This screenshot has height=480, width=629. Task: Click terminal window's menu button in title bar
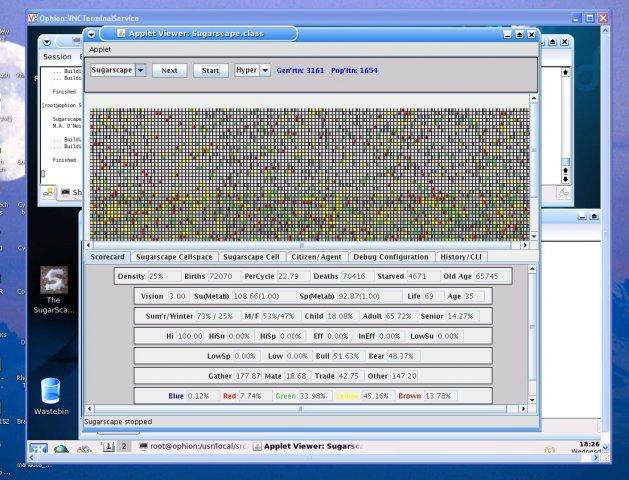click(x=47, y=42)
